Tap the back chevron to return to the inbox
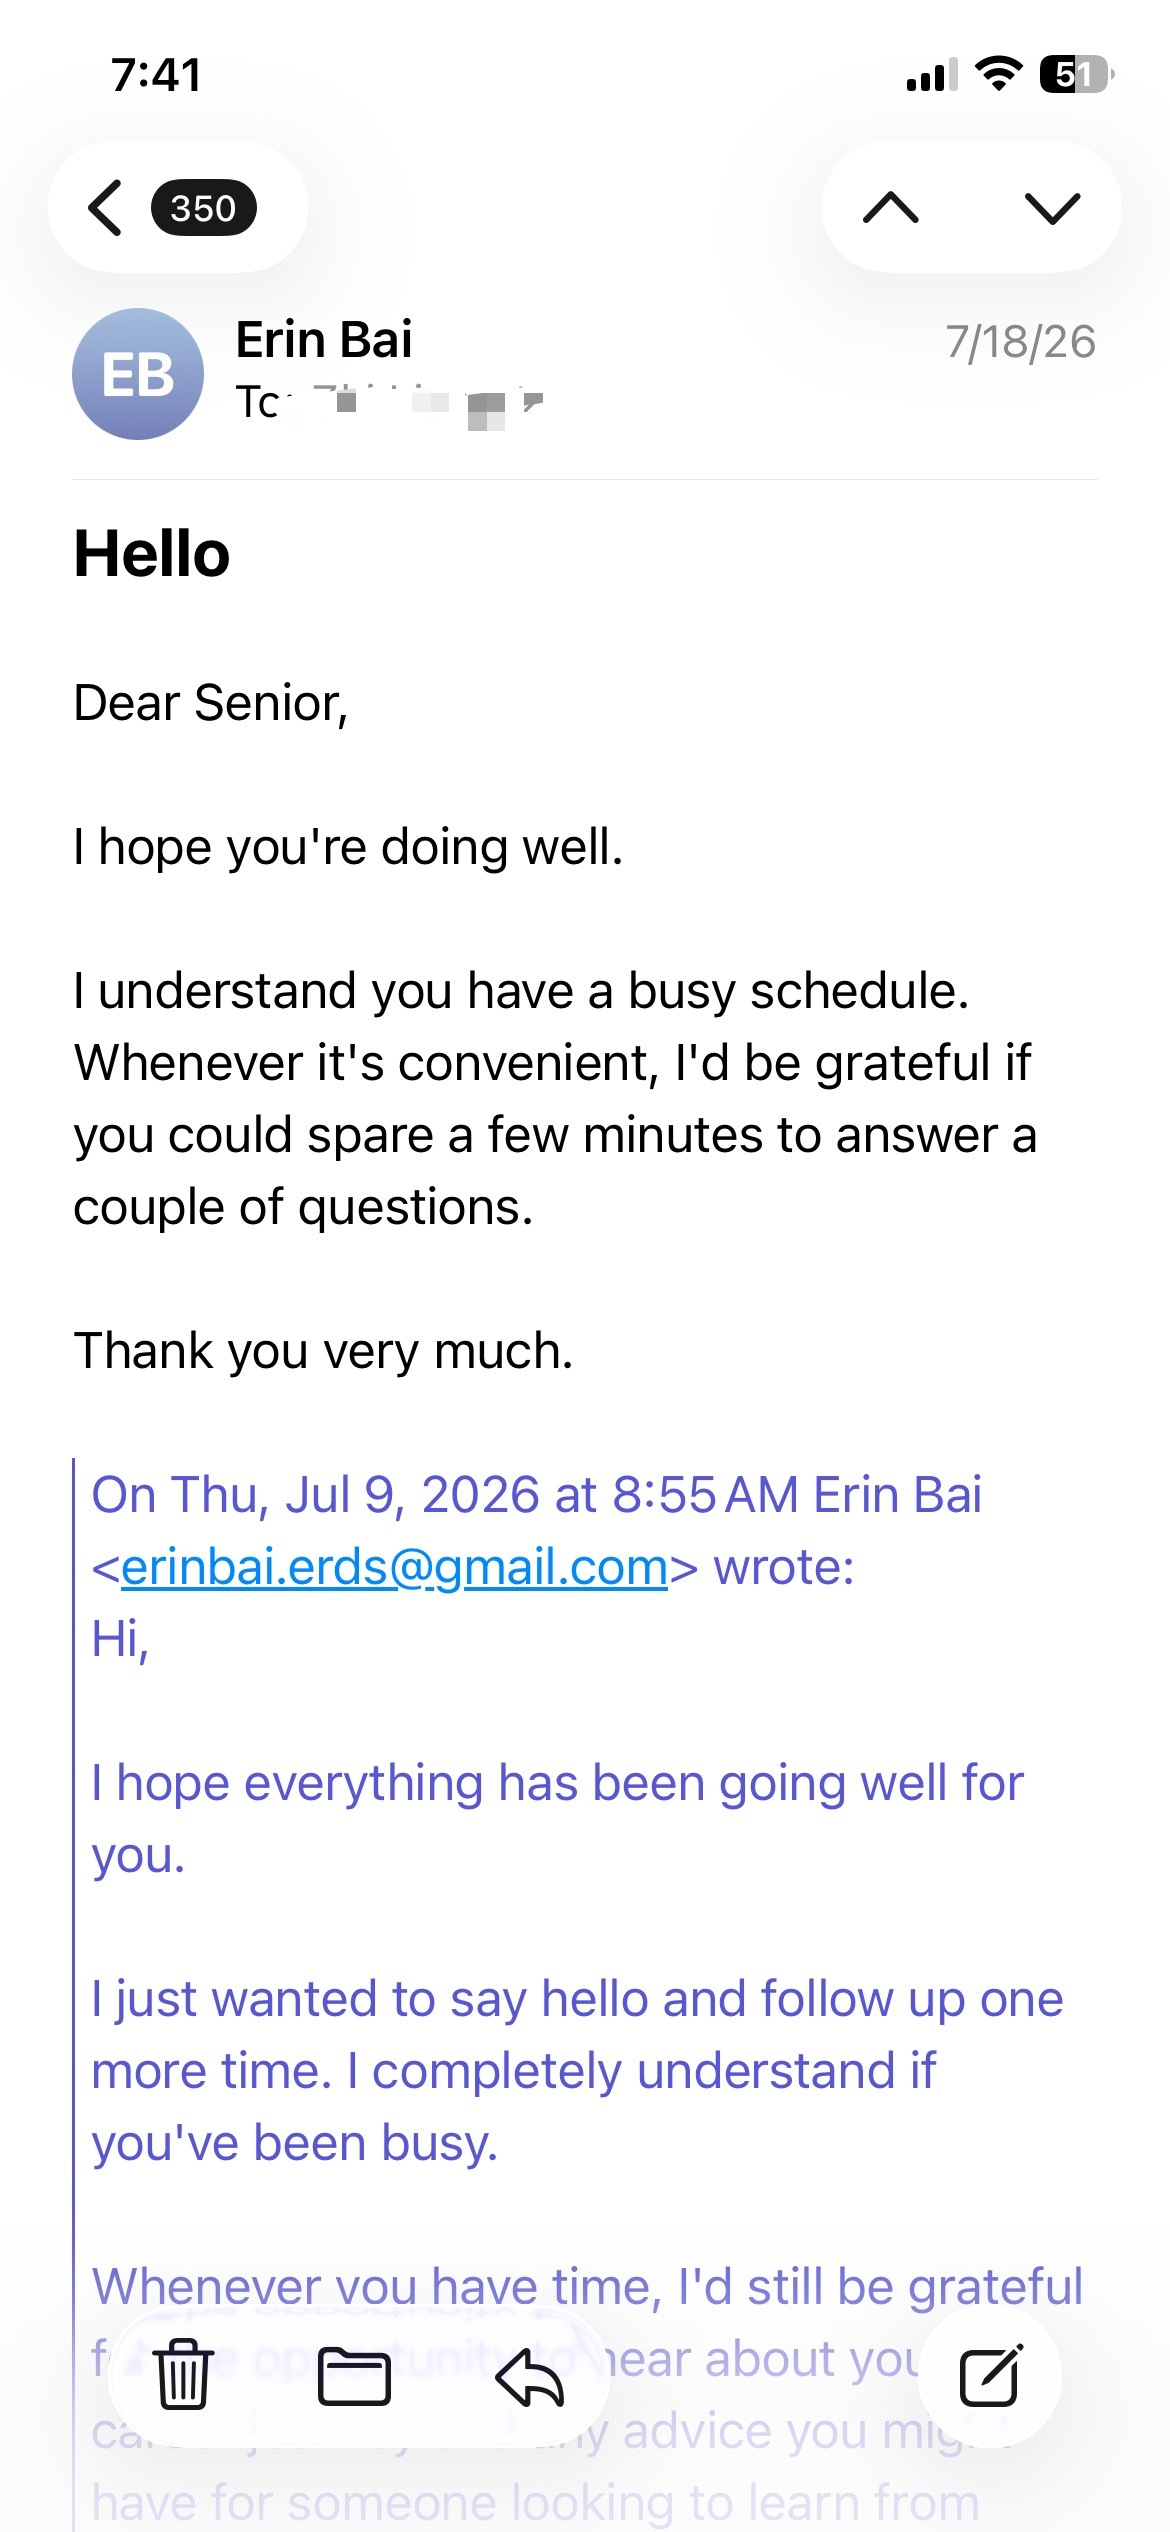 pos(105,208)
